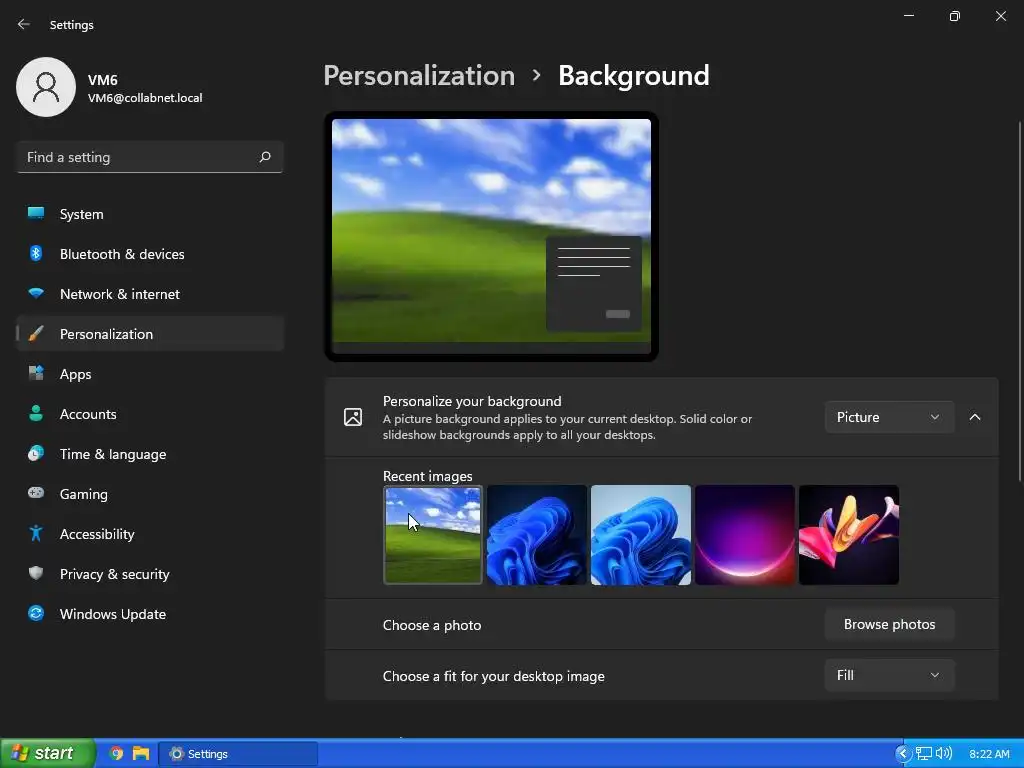Select the colorful flower wallpaper thumbnail
Viewport: 1024px width, 768px height.
pos(849,535)
